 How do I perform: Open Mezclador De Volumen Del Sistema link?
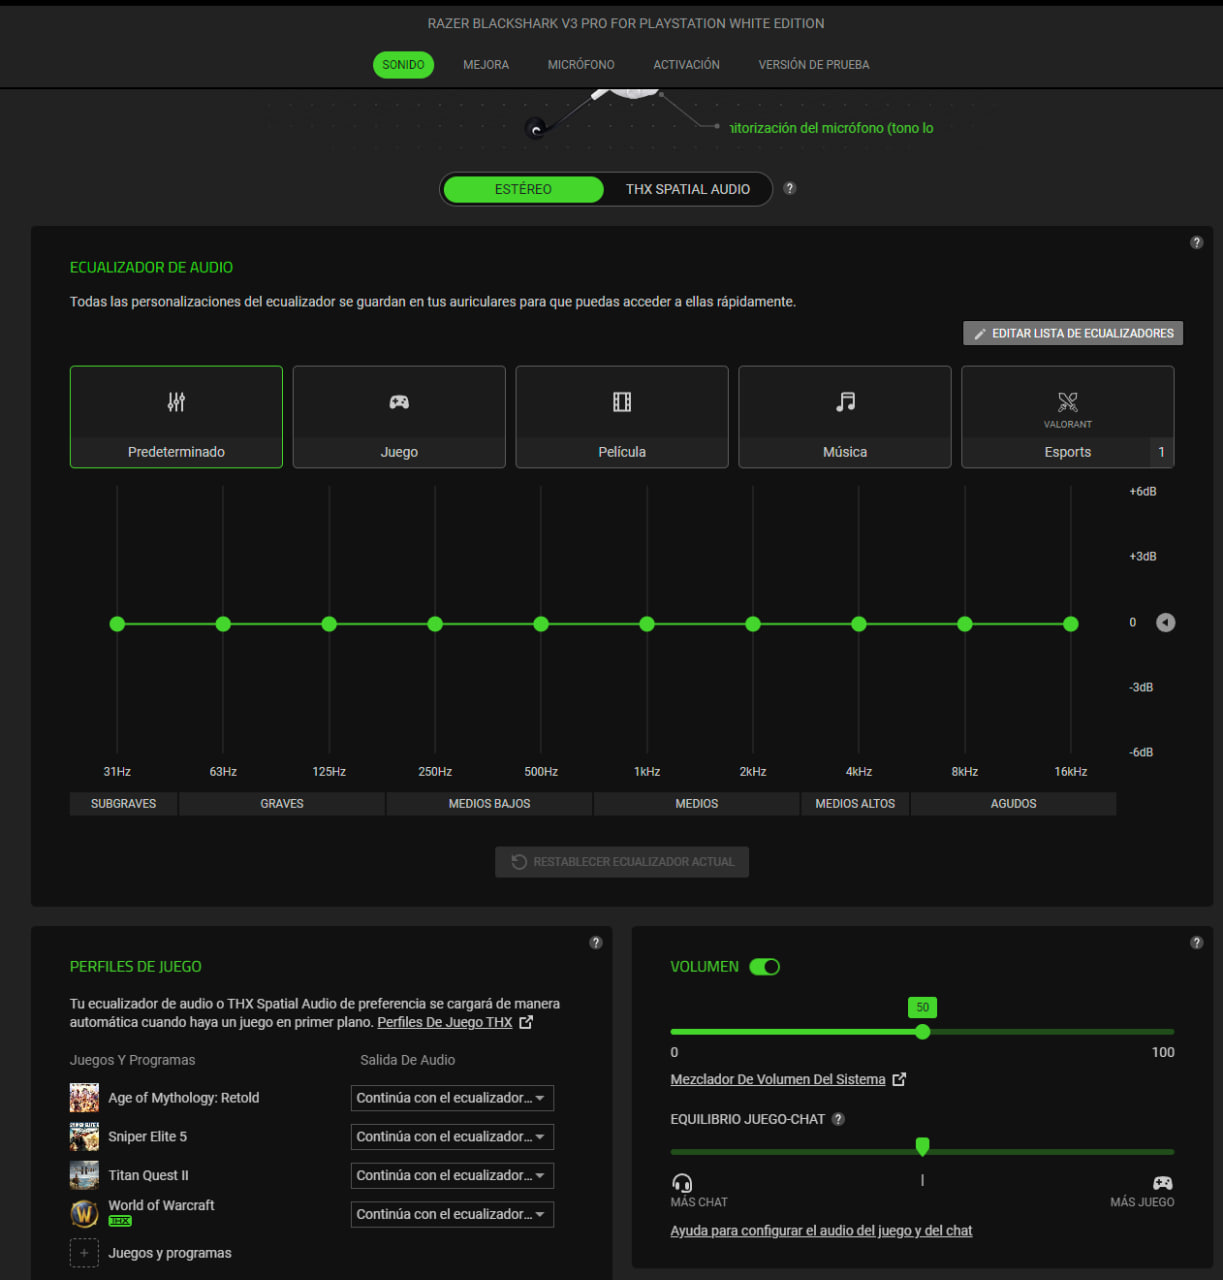[778, 1080]
